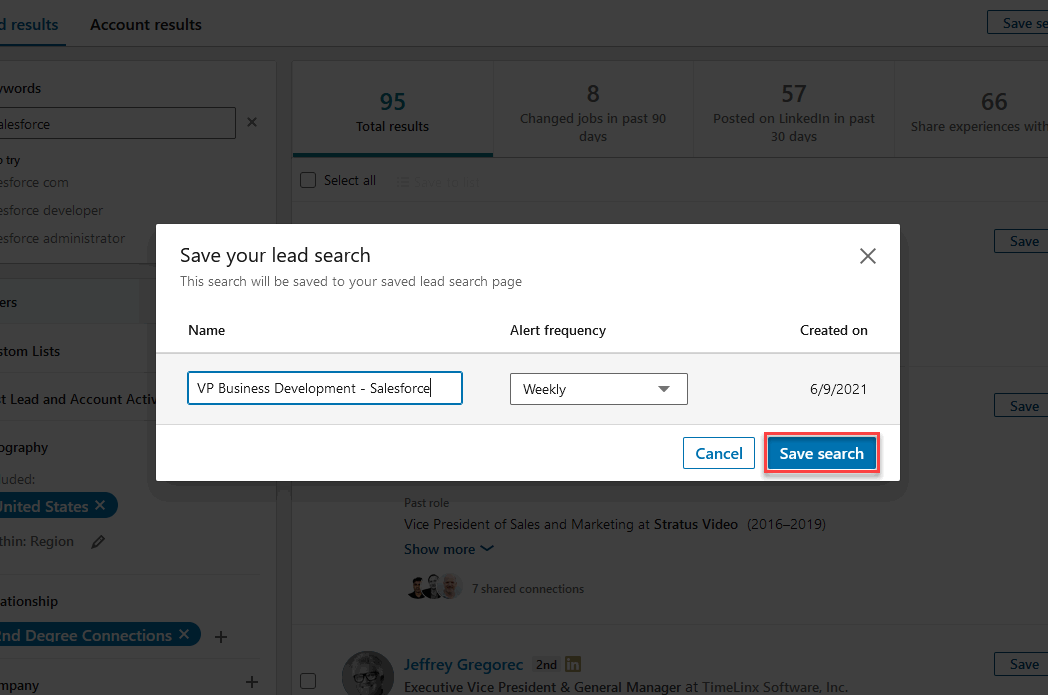1048x695 pixels.
Task: Show Posted on LinkedIn in past 30 days
Action: coord(793,110)
